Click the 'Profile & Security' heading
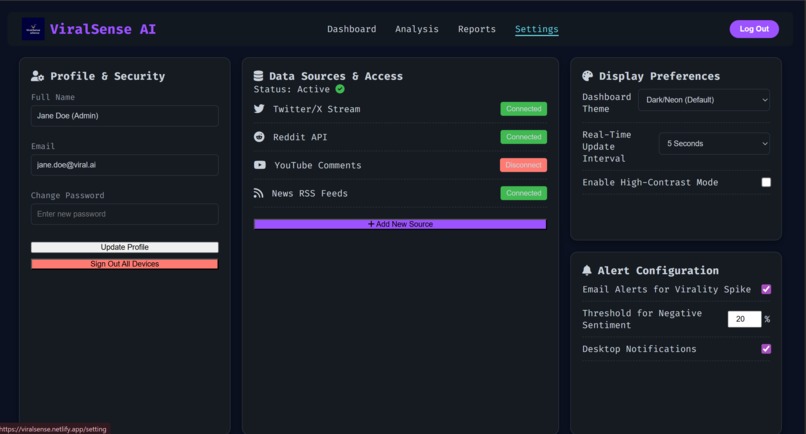The height and width of the screenshot is (434, 806). [x=107, y=76]
